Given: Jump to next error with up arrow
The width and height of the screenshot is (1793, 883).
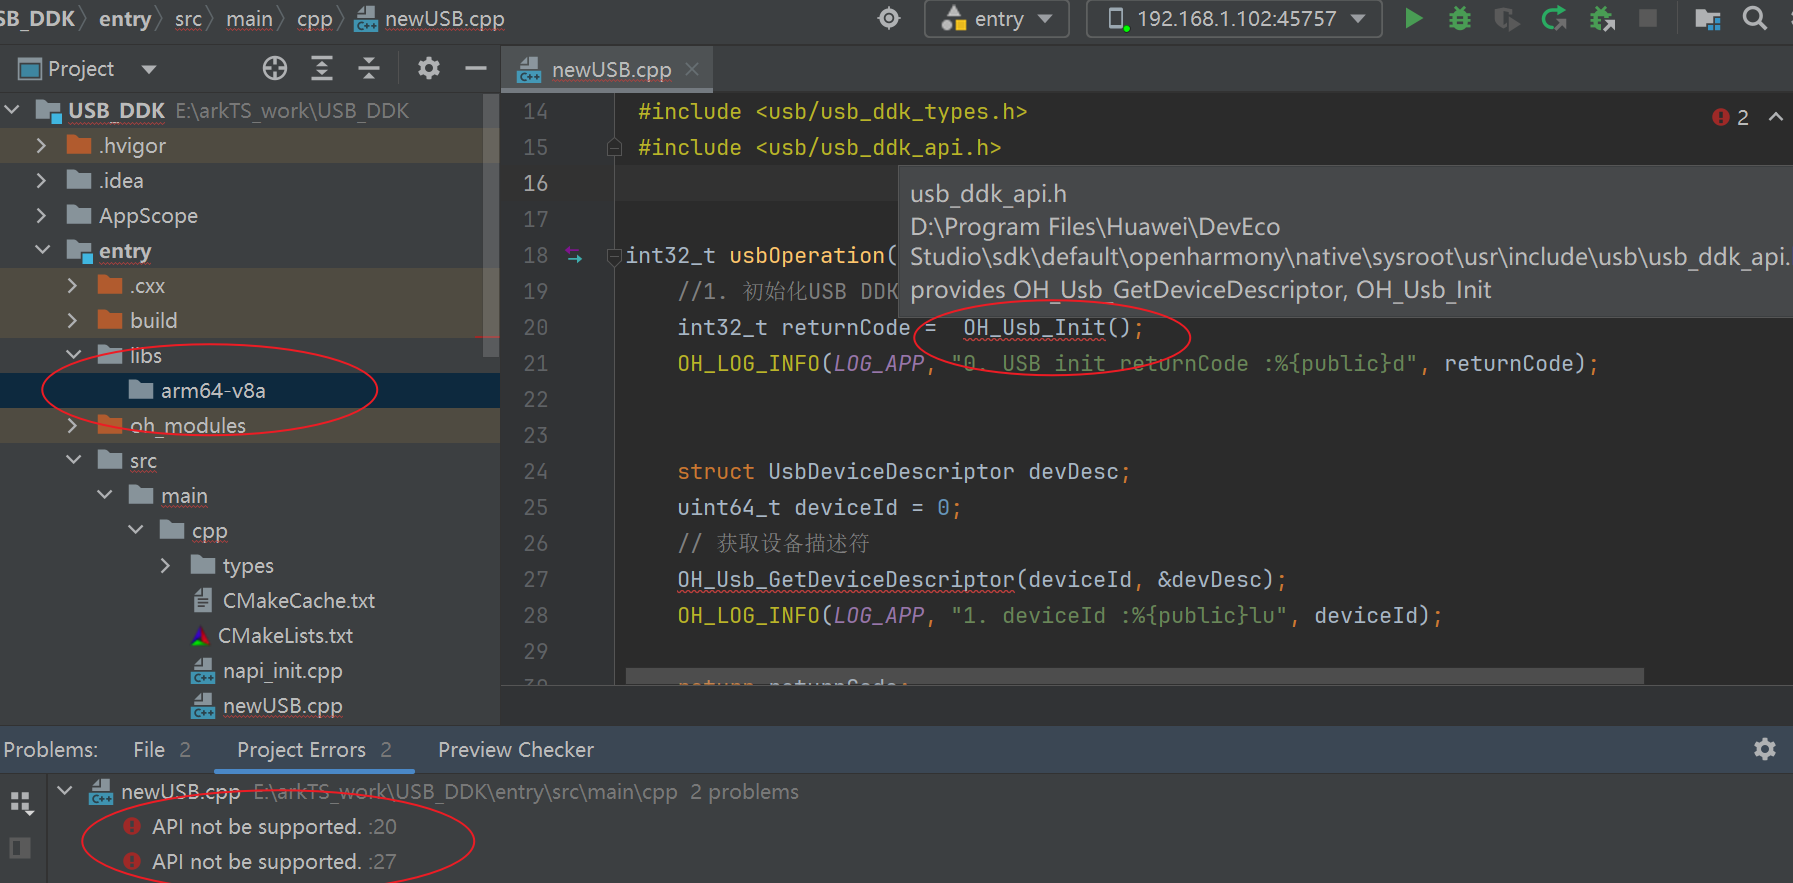Looking at the screenshot, I should click(x=1776, y=117).
